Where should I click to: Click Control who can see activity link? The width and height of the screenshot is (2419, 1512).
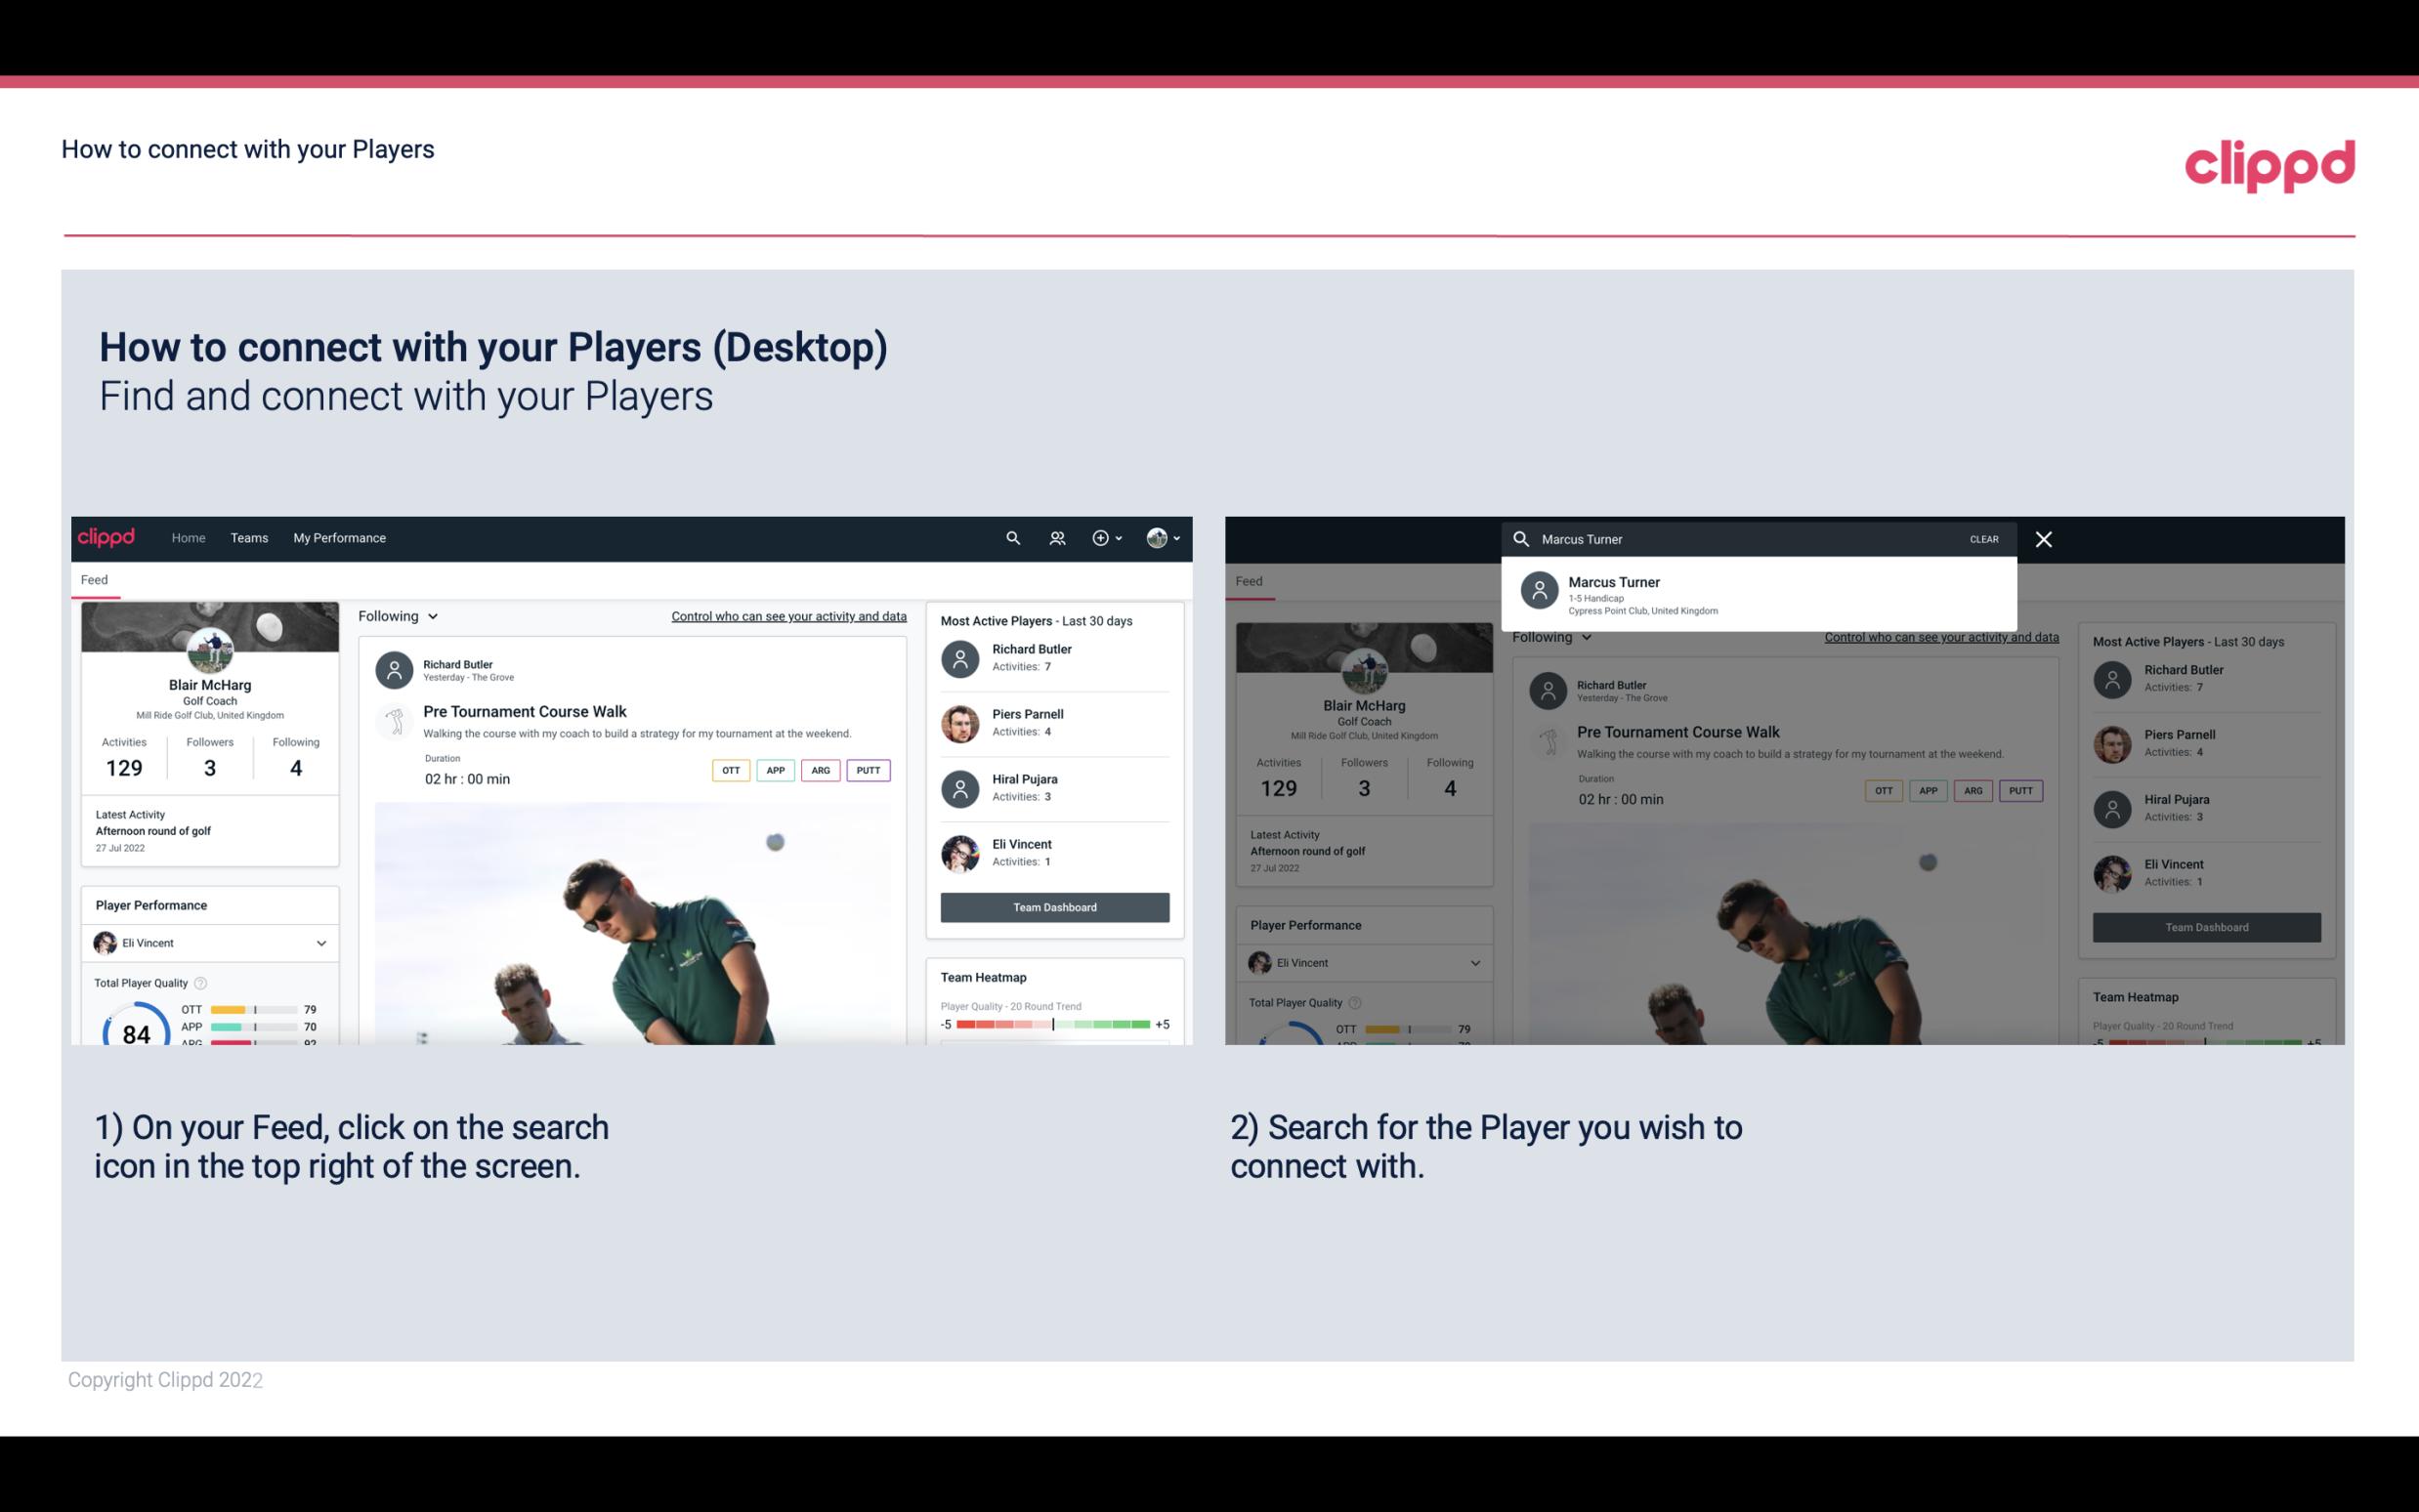click(x=787, y=615)
